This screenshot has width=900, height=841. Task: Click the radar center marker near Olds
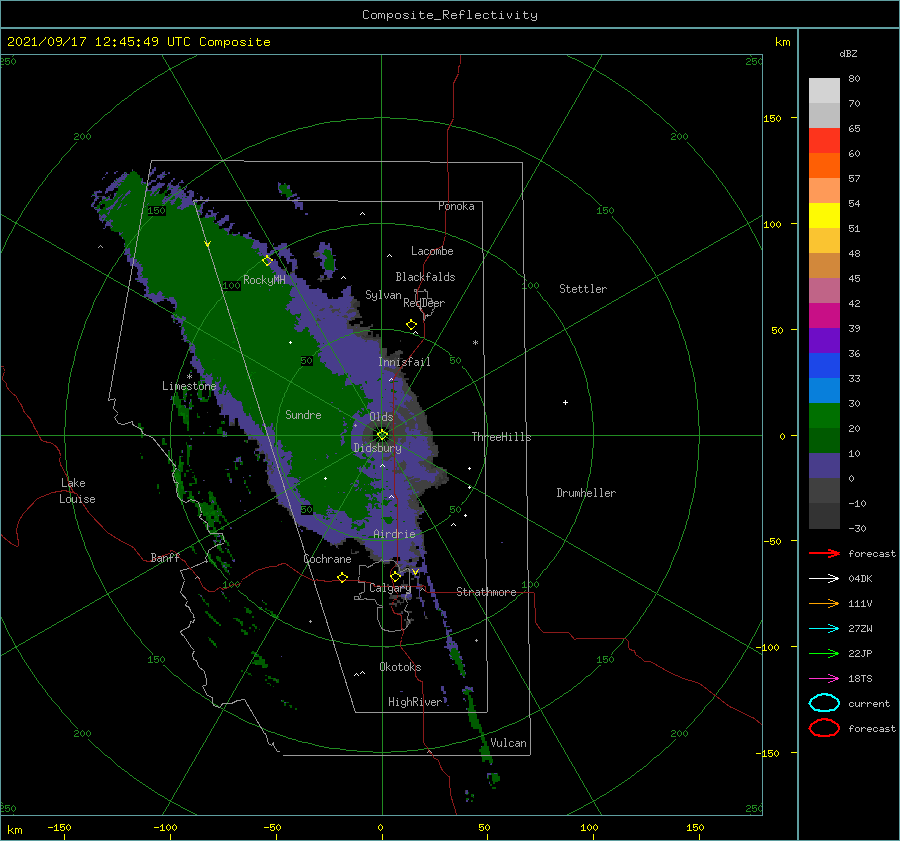click(382, 435)
